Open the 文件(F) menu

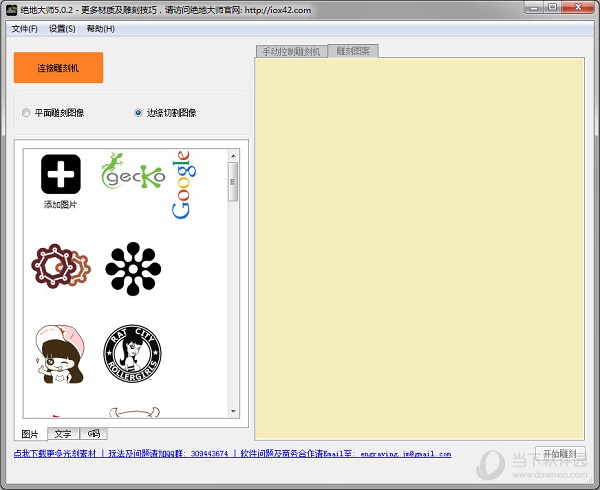pos(24,29)
